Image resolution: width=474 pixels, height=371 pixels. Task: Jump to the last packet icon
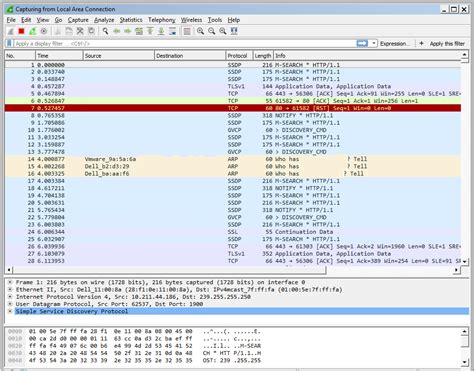pyautogui.click(x=161, y=31)
